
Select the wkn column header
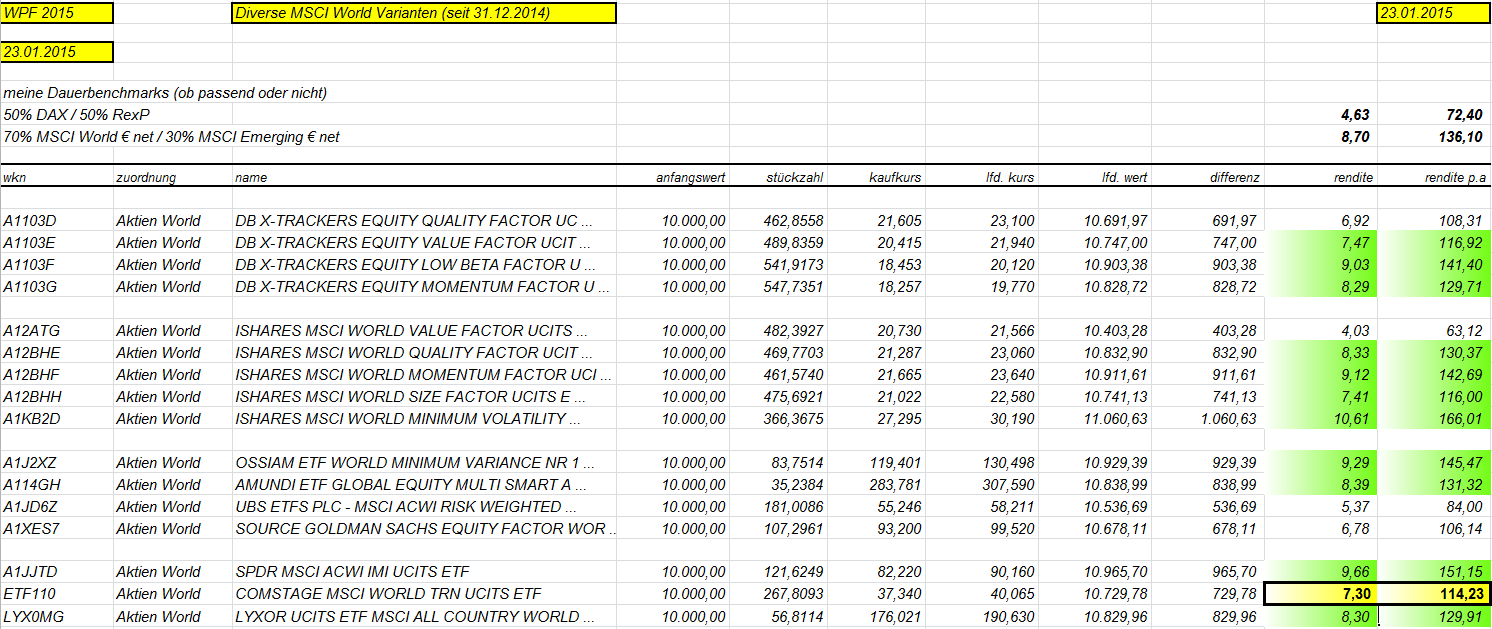[14, 177]
